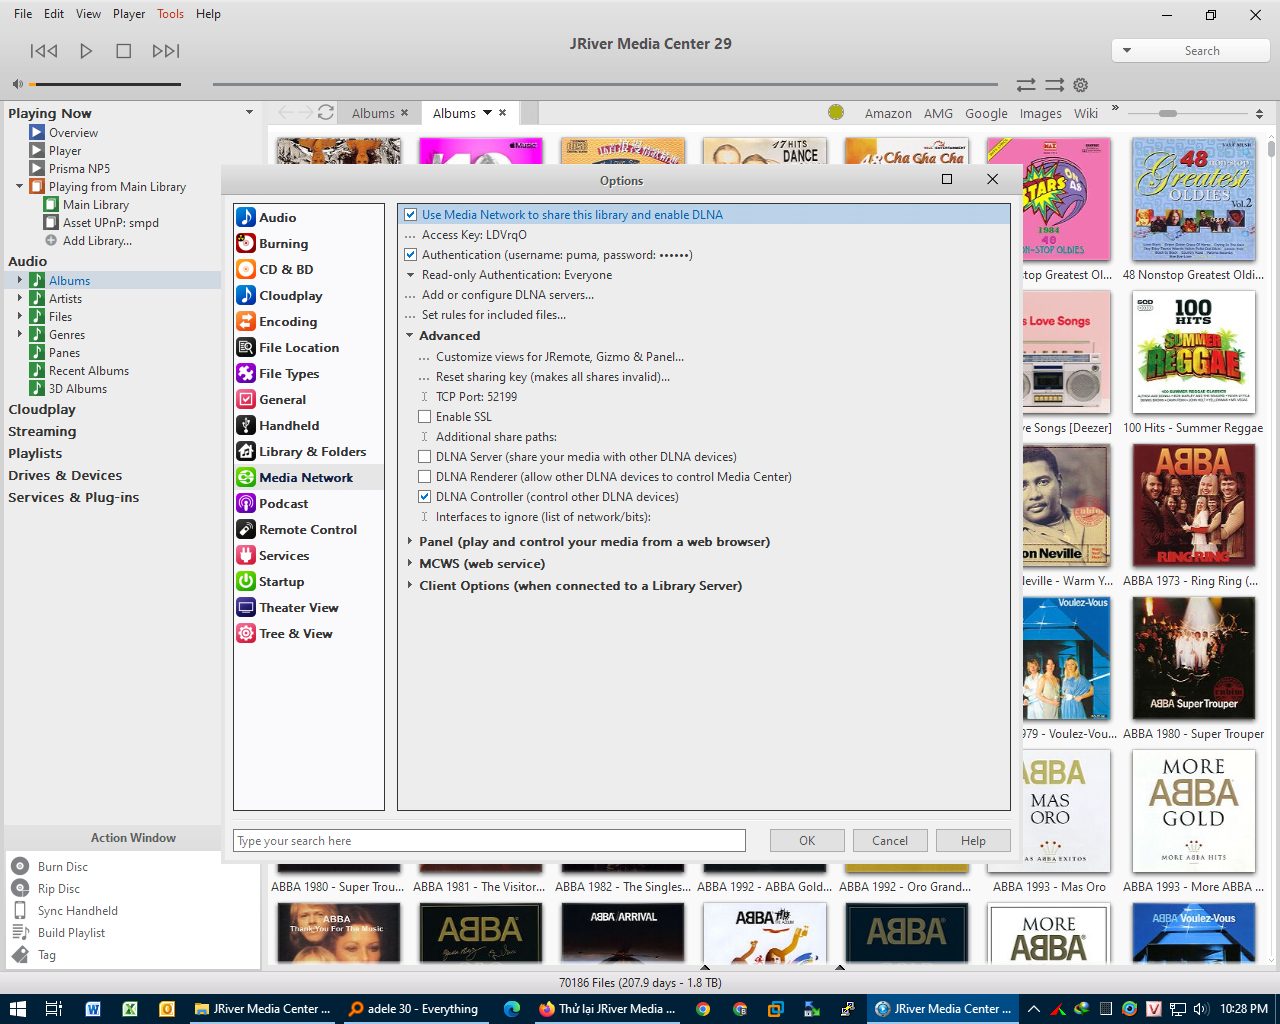1280x1024 pixels.
Task: Uncheck Use Media Network to share library
Action: click(x=410, y=215)
